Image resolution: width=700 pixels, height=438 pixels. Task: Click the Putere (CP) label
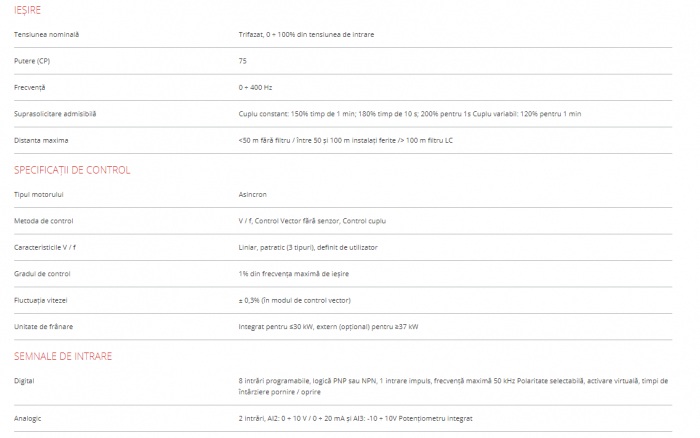coord(32,61)
